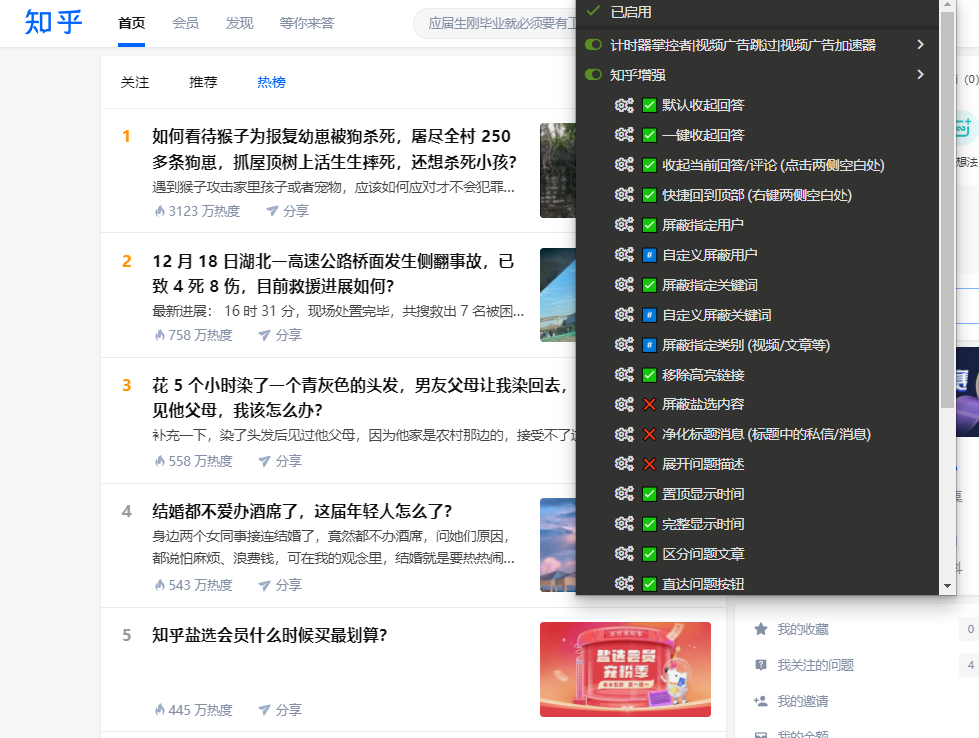Select the 关注 feed tab
Viewport: 979px width, 738px height.
[135, 82]
